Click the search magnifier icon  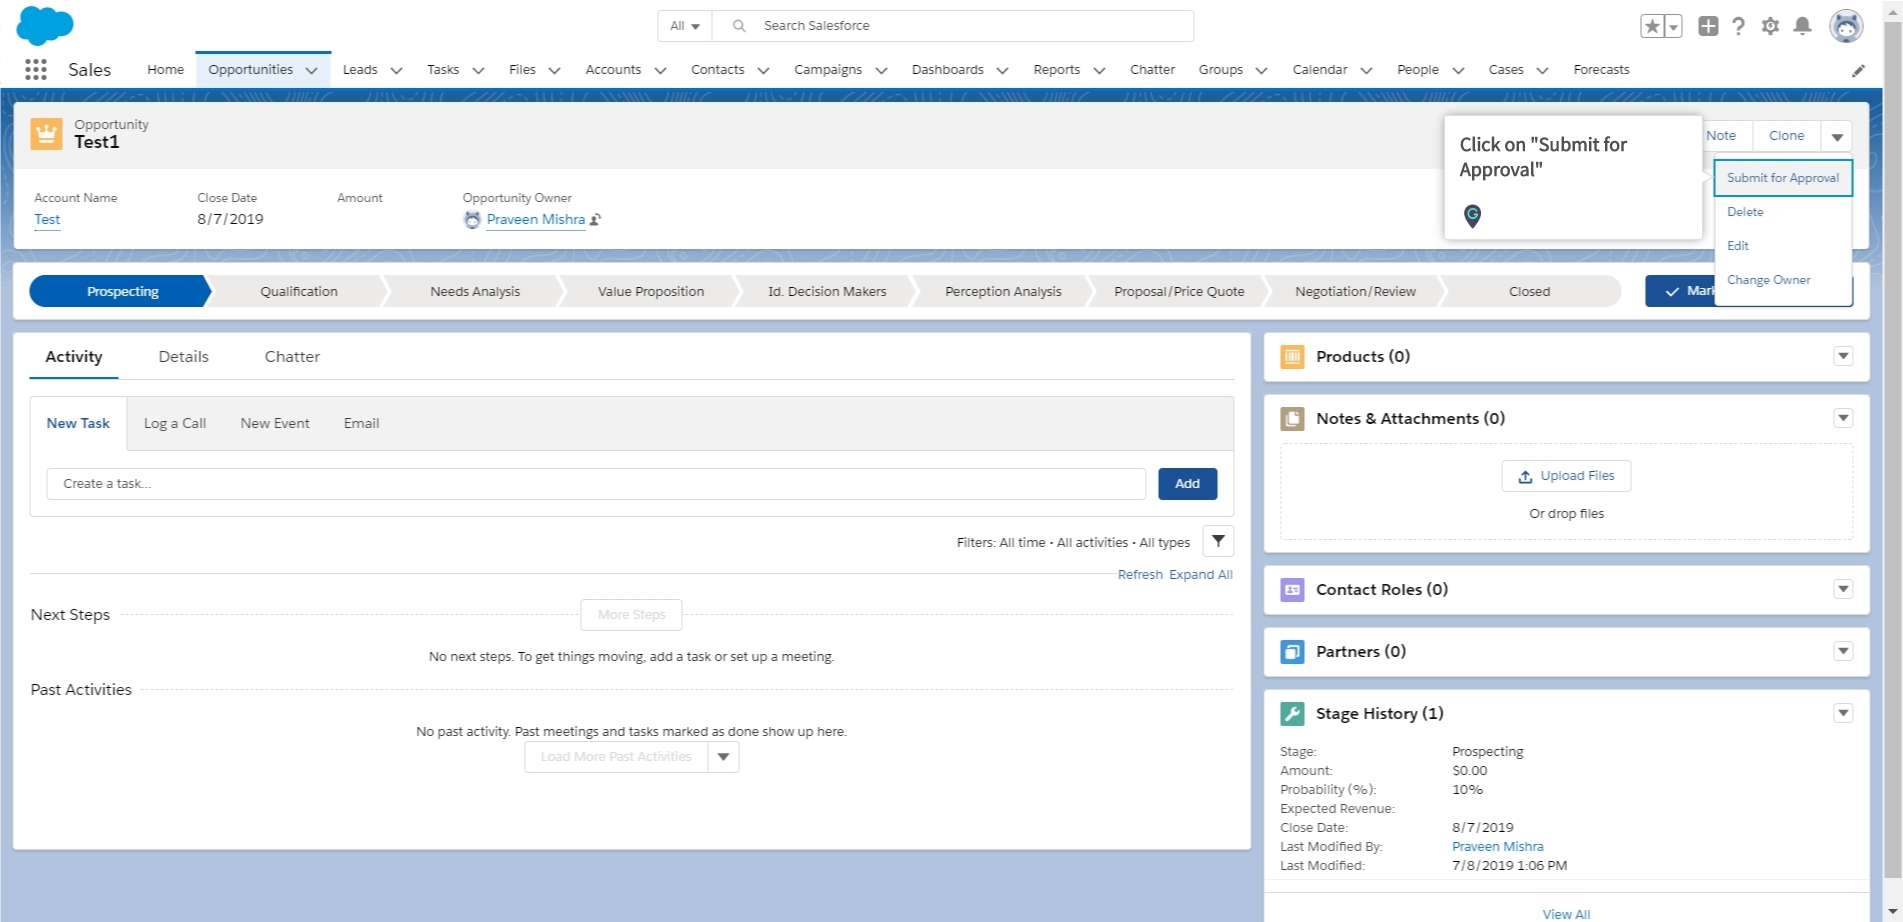coord(739,26)
